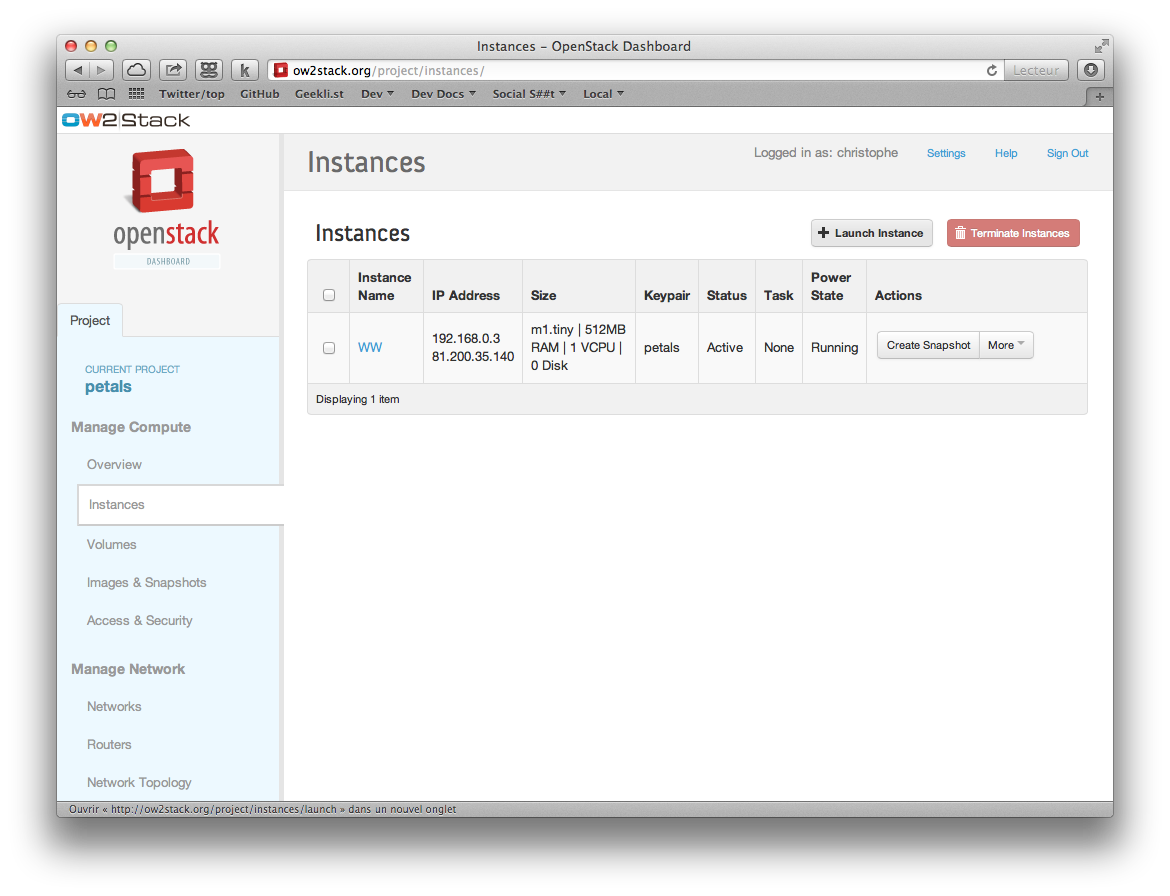Open the iCloud tabs cloud icon
Viewport: 1170px width, 896px height.
tap(137, 70)
